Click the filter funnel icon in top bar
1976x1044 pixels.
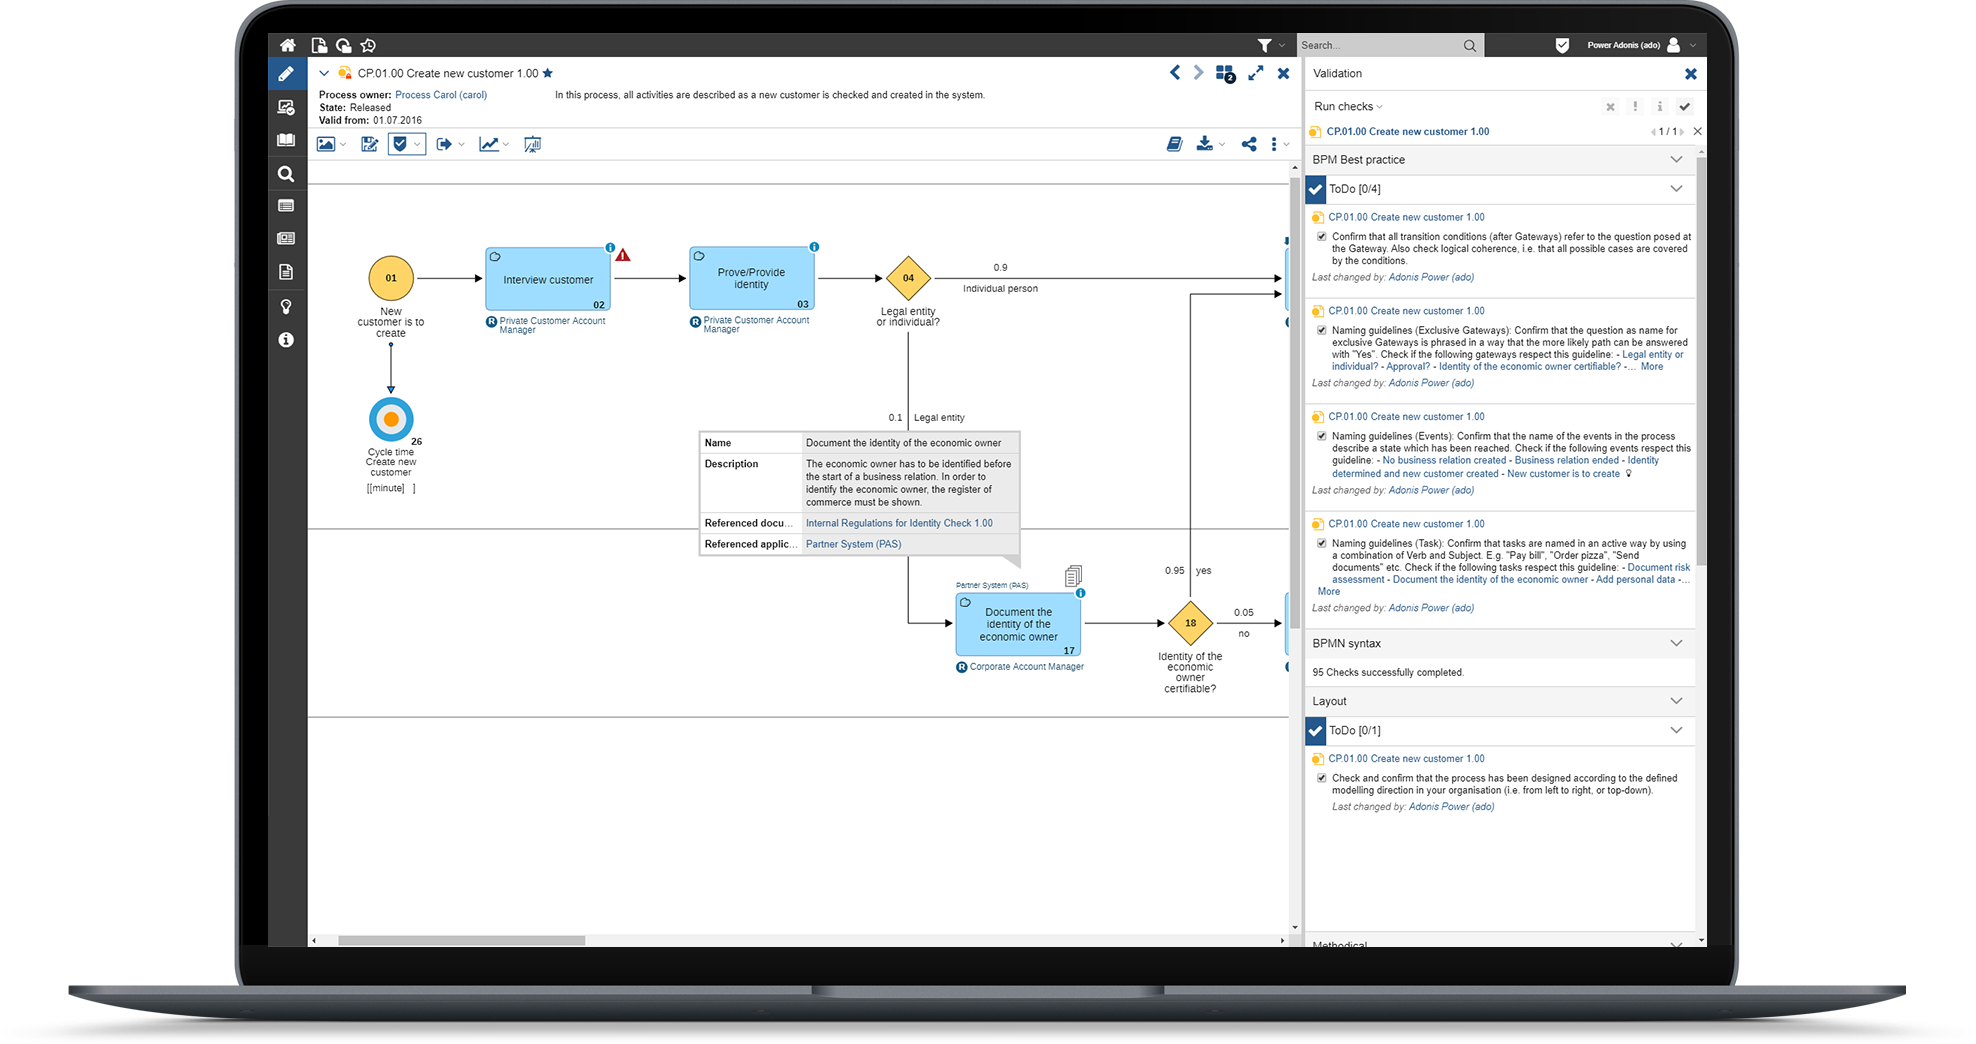pyautogui.click(x=1264, y=45)
